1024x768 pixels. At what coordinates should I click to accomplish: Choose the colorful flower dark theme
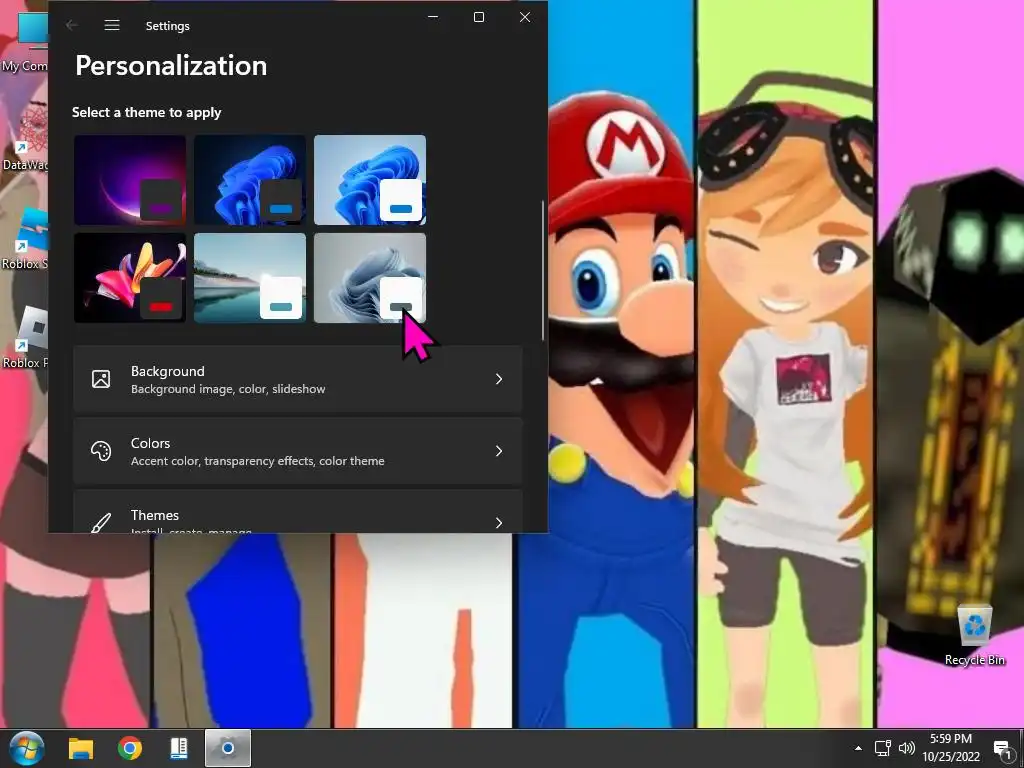click(x=130, y=278)
